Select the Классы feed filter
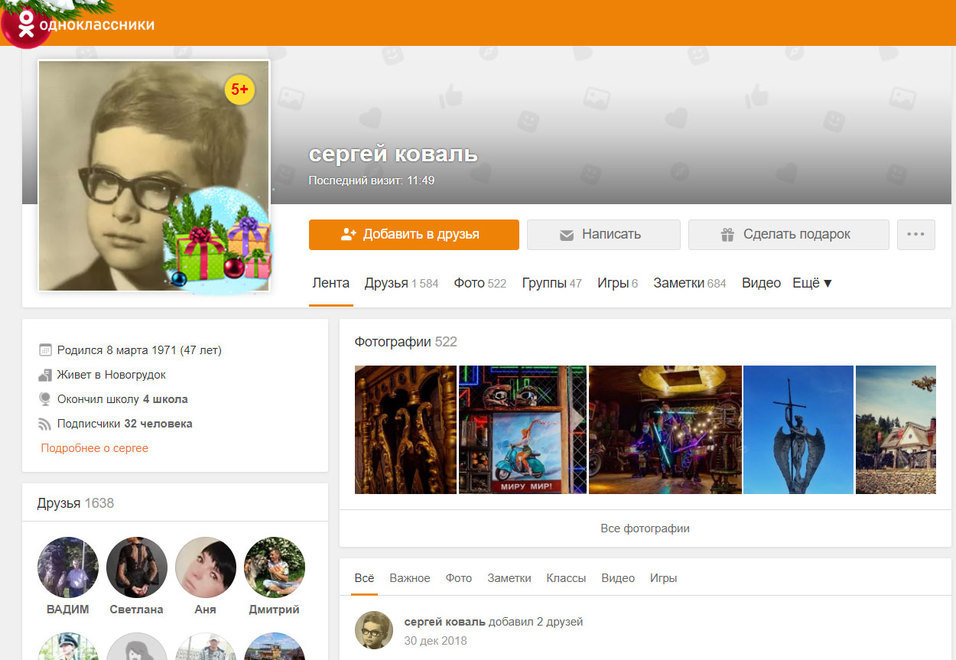This screenshot has height=660, width=956. tap(566, 578)
